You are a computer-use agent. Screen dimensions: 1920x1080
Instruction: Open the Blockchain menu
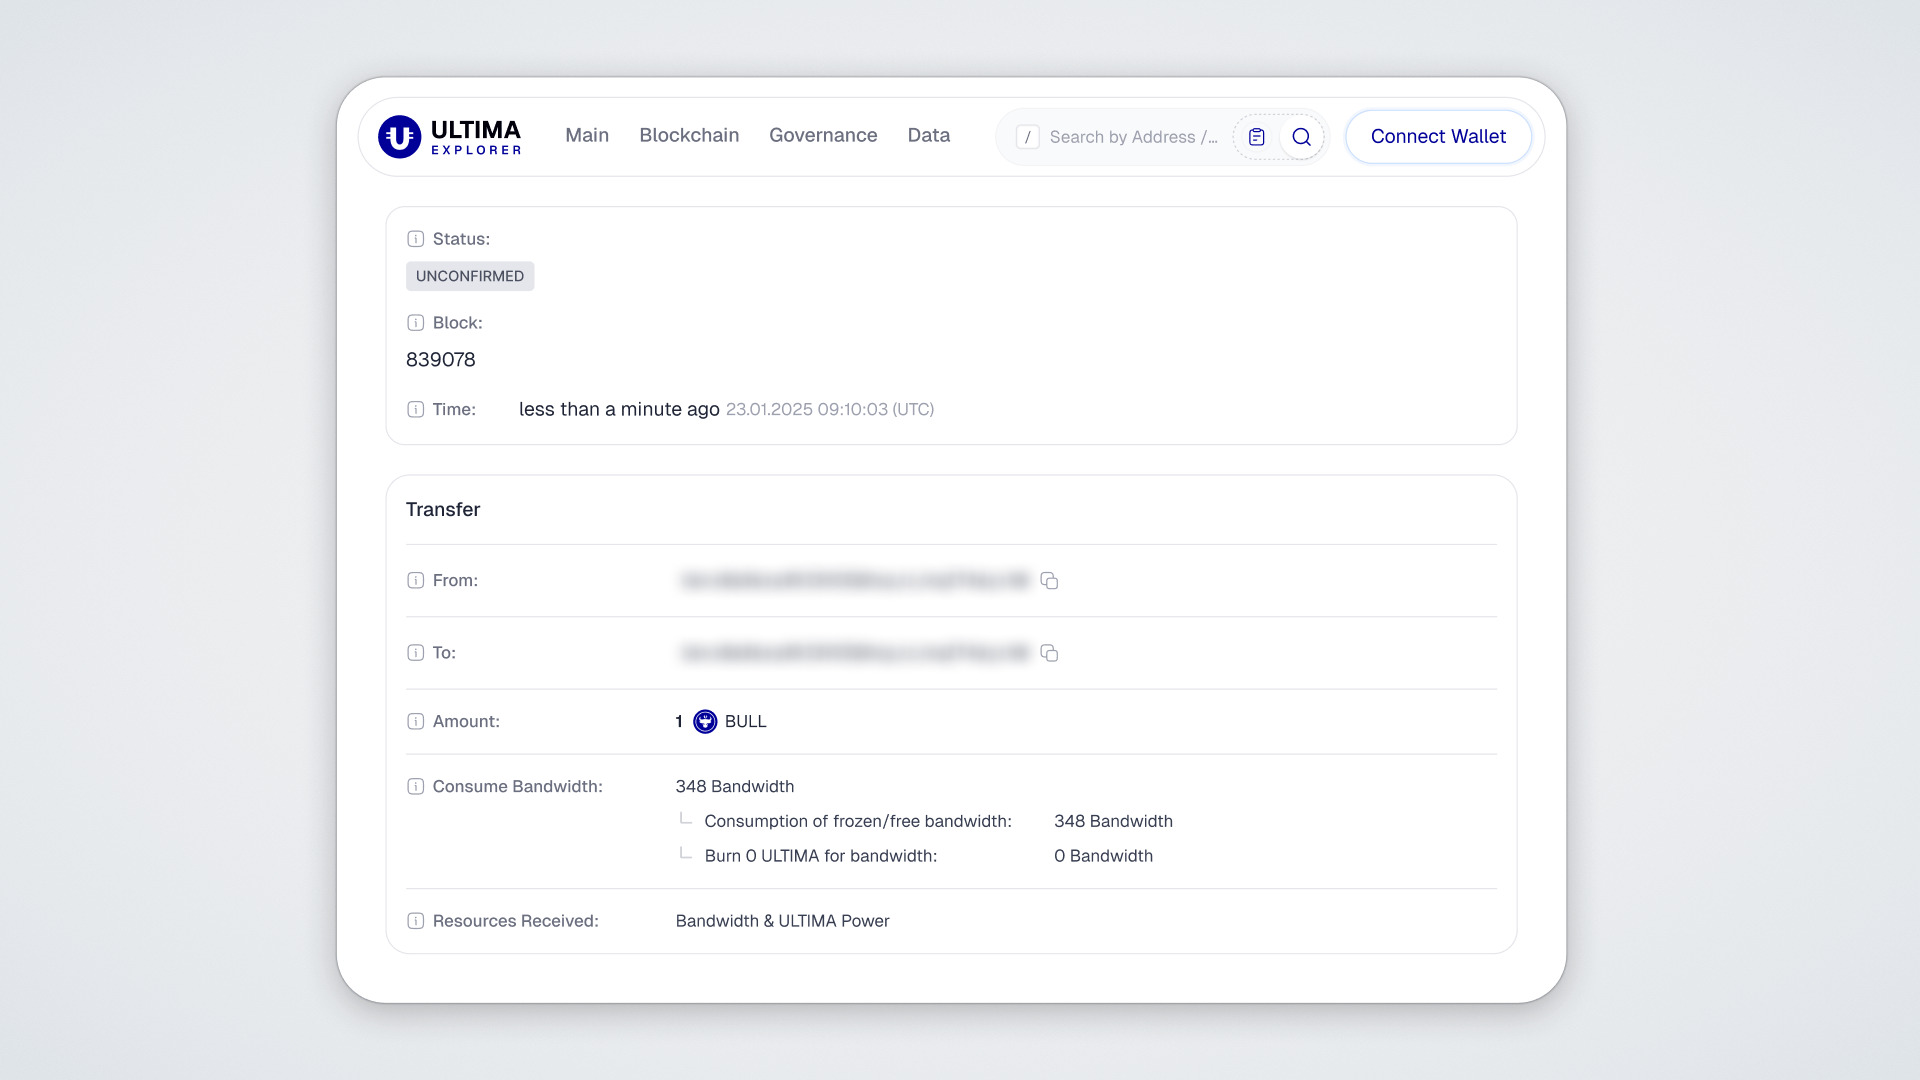(689, 136)
